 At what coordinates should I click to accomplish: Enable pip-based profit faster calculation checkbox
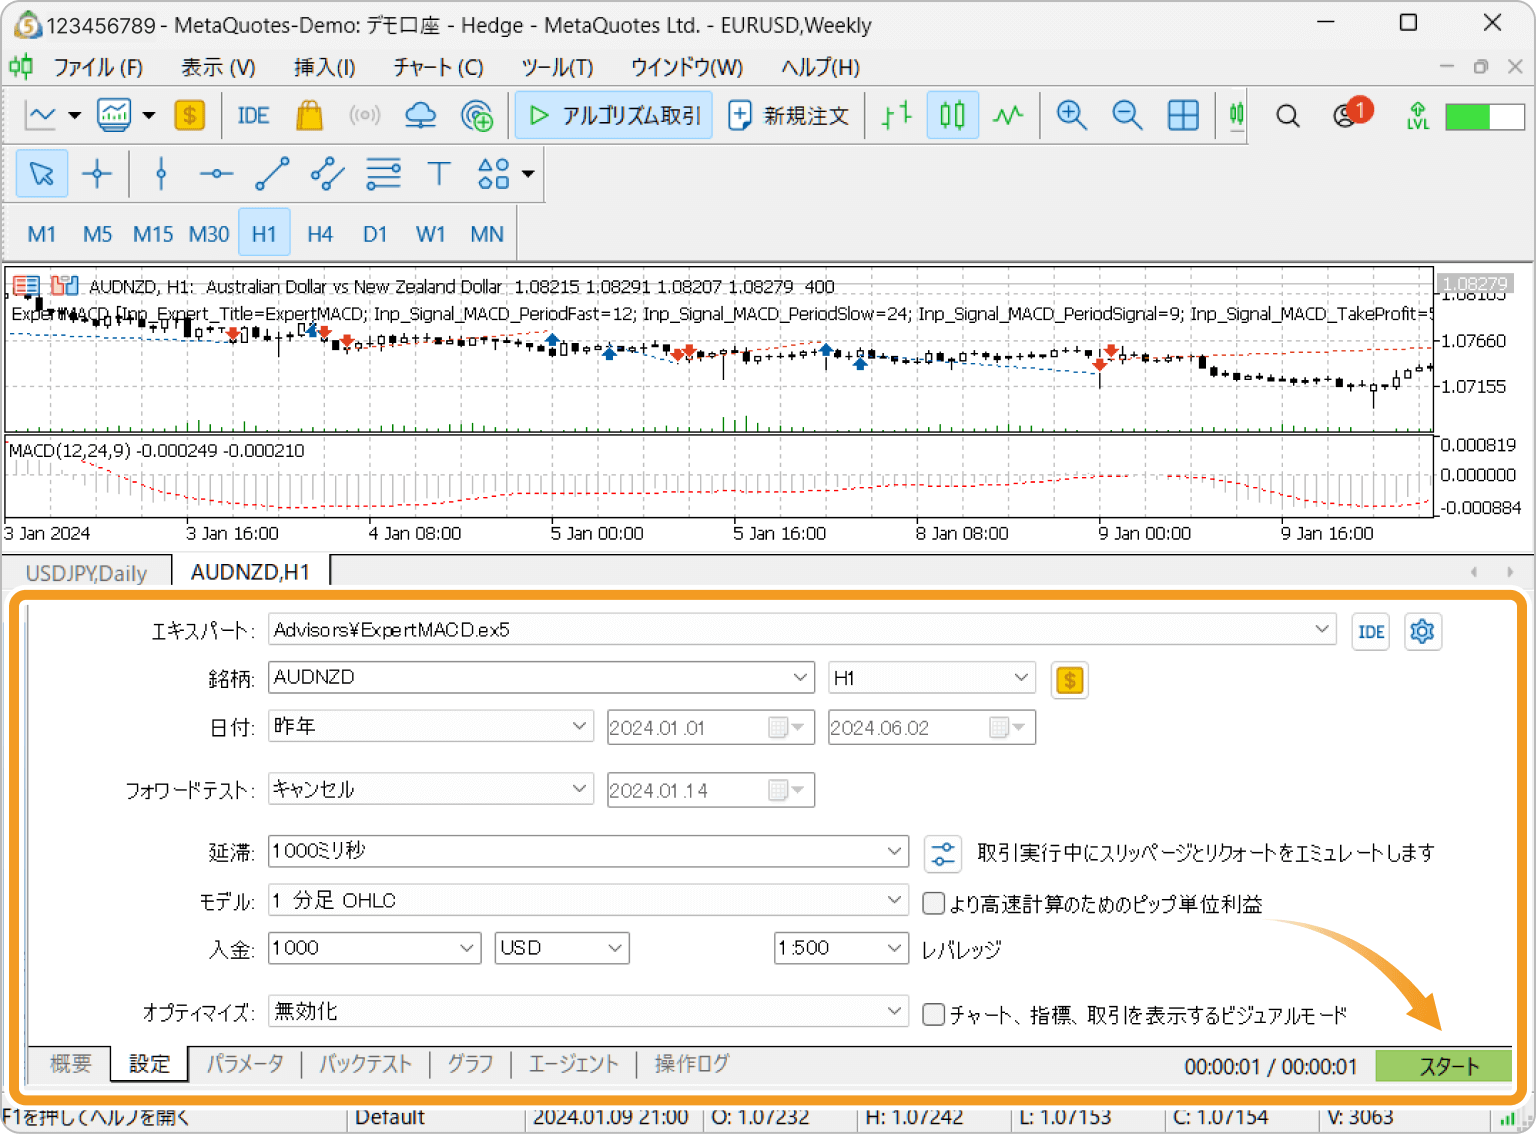coord(934,904)
